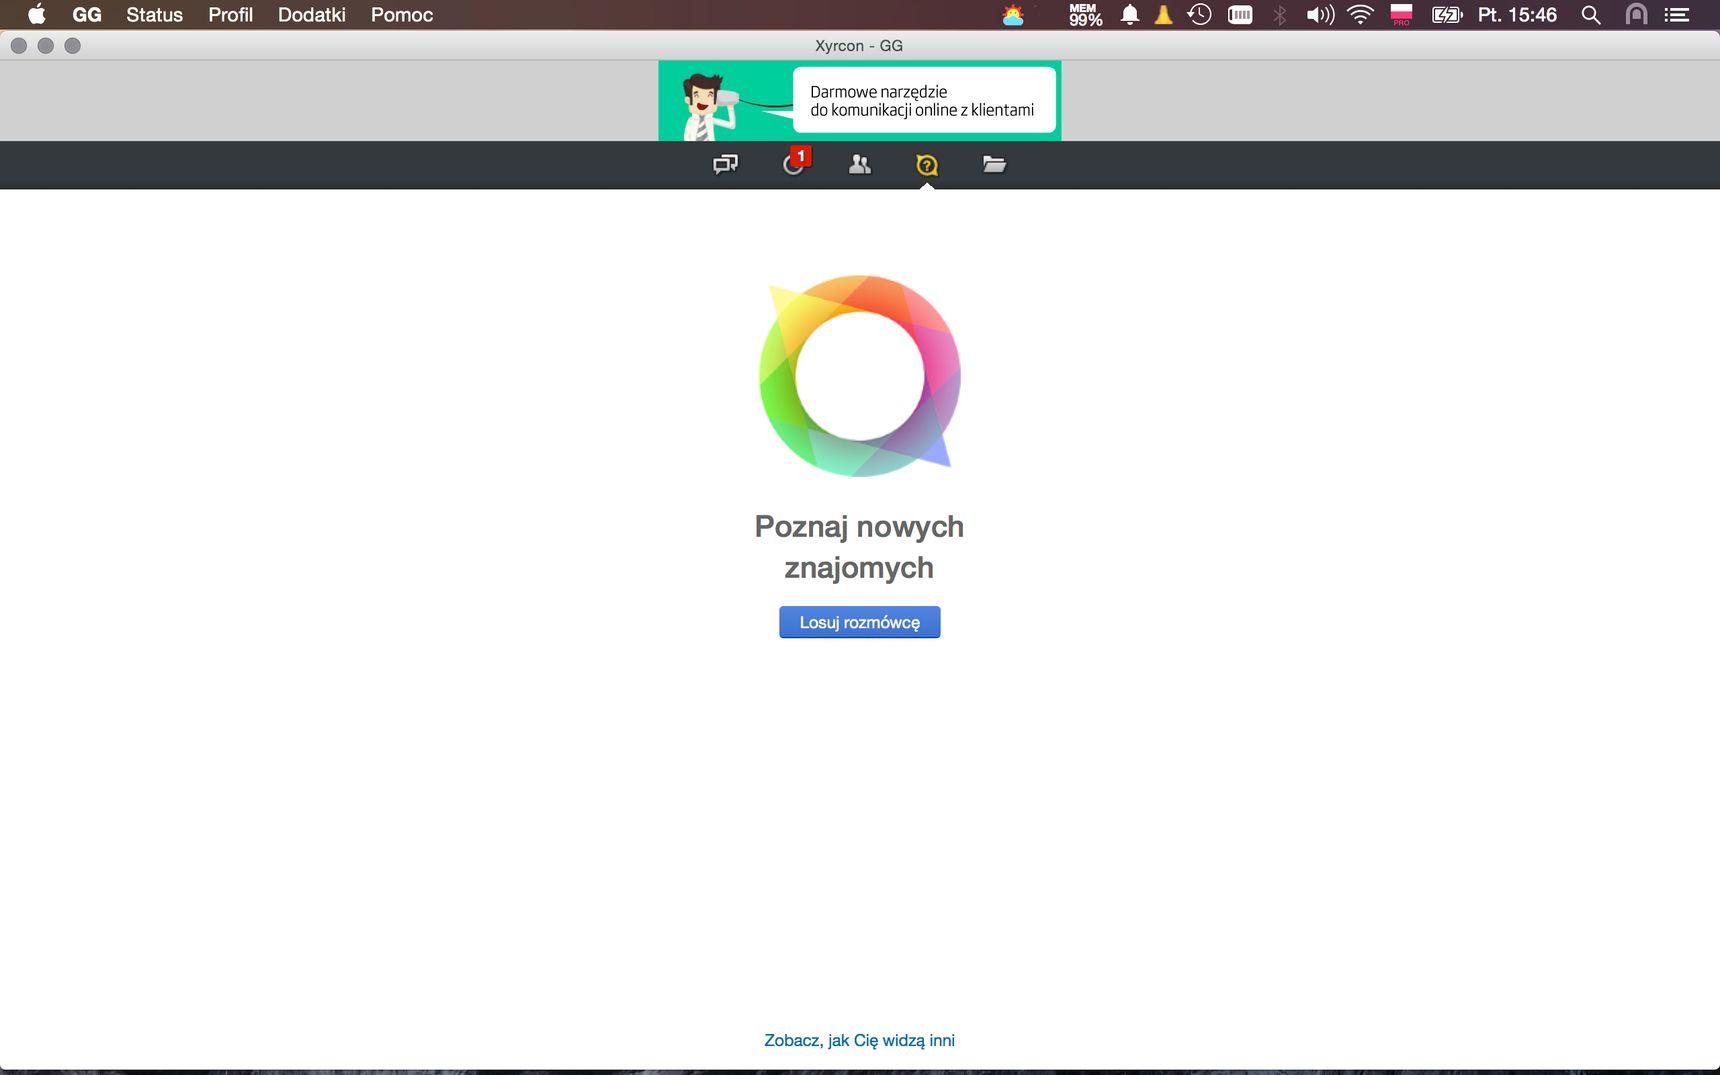The width and height of the screenshot is (1720, 1075).
Task: Click the Losuj rozmówcę button
Action: click(860, 622)
